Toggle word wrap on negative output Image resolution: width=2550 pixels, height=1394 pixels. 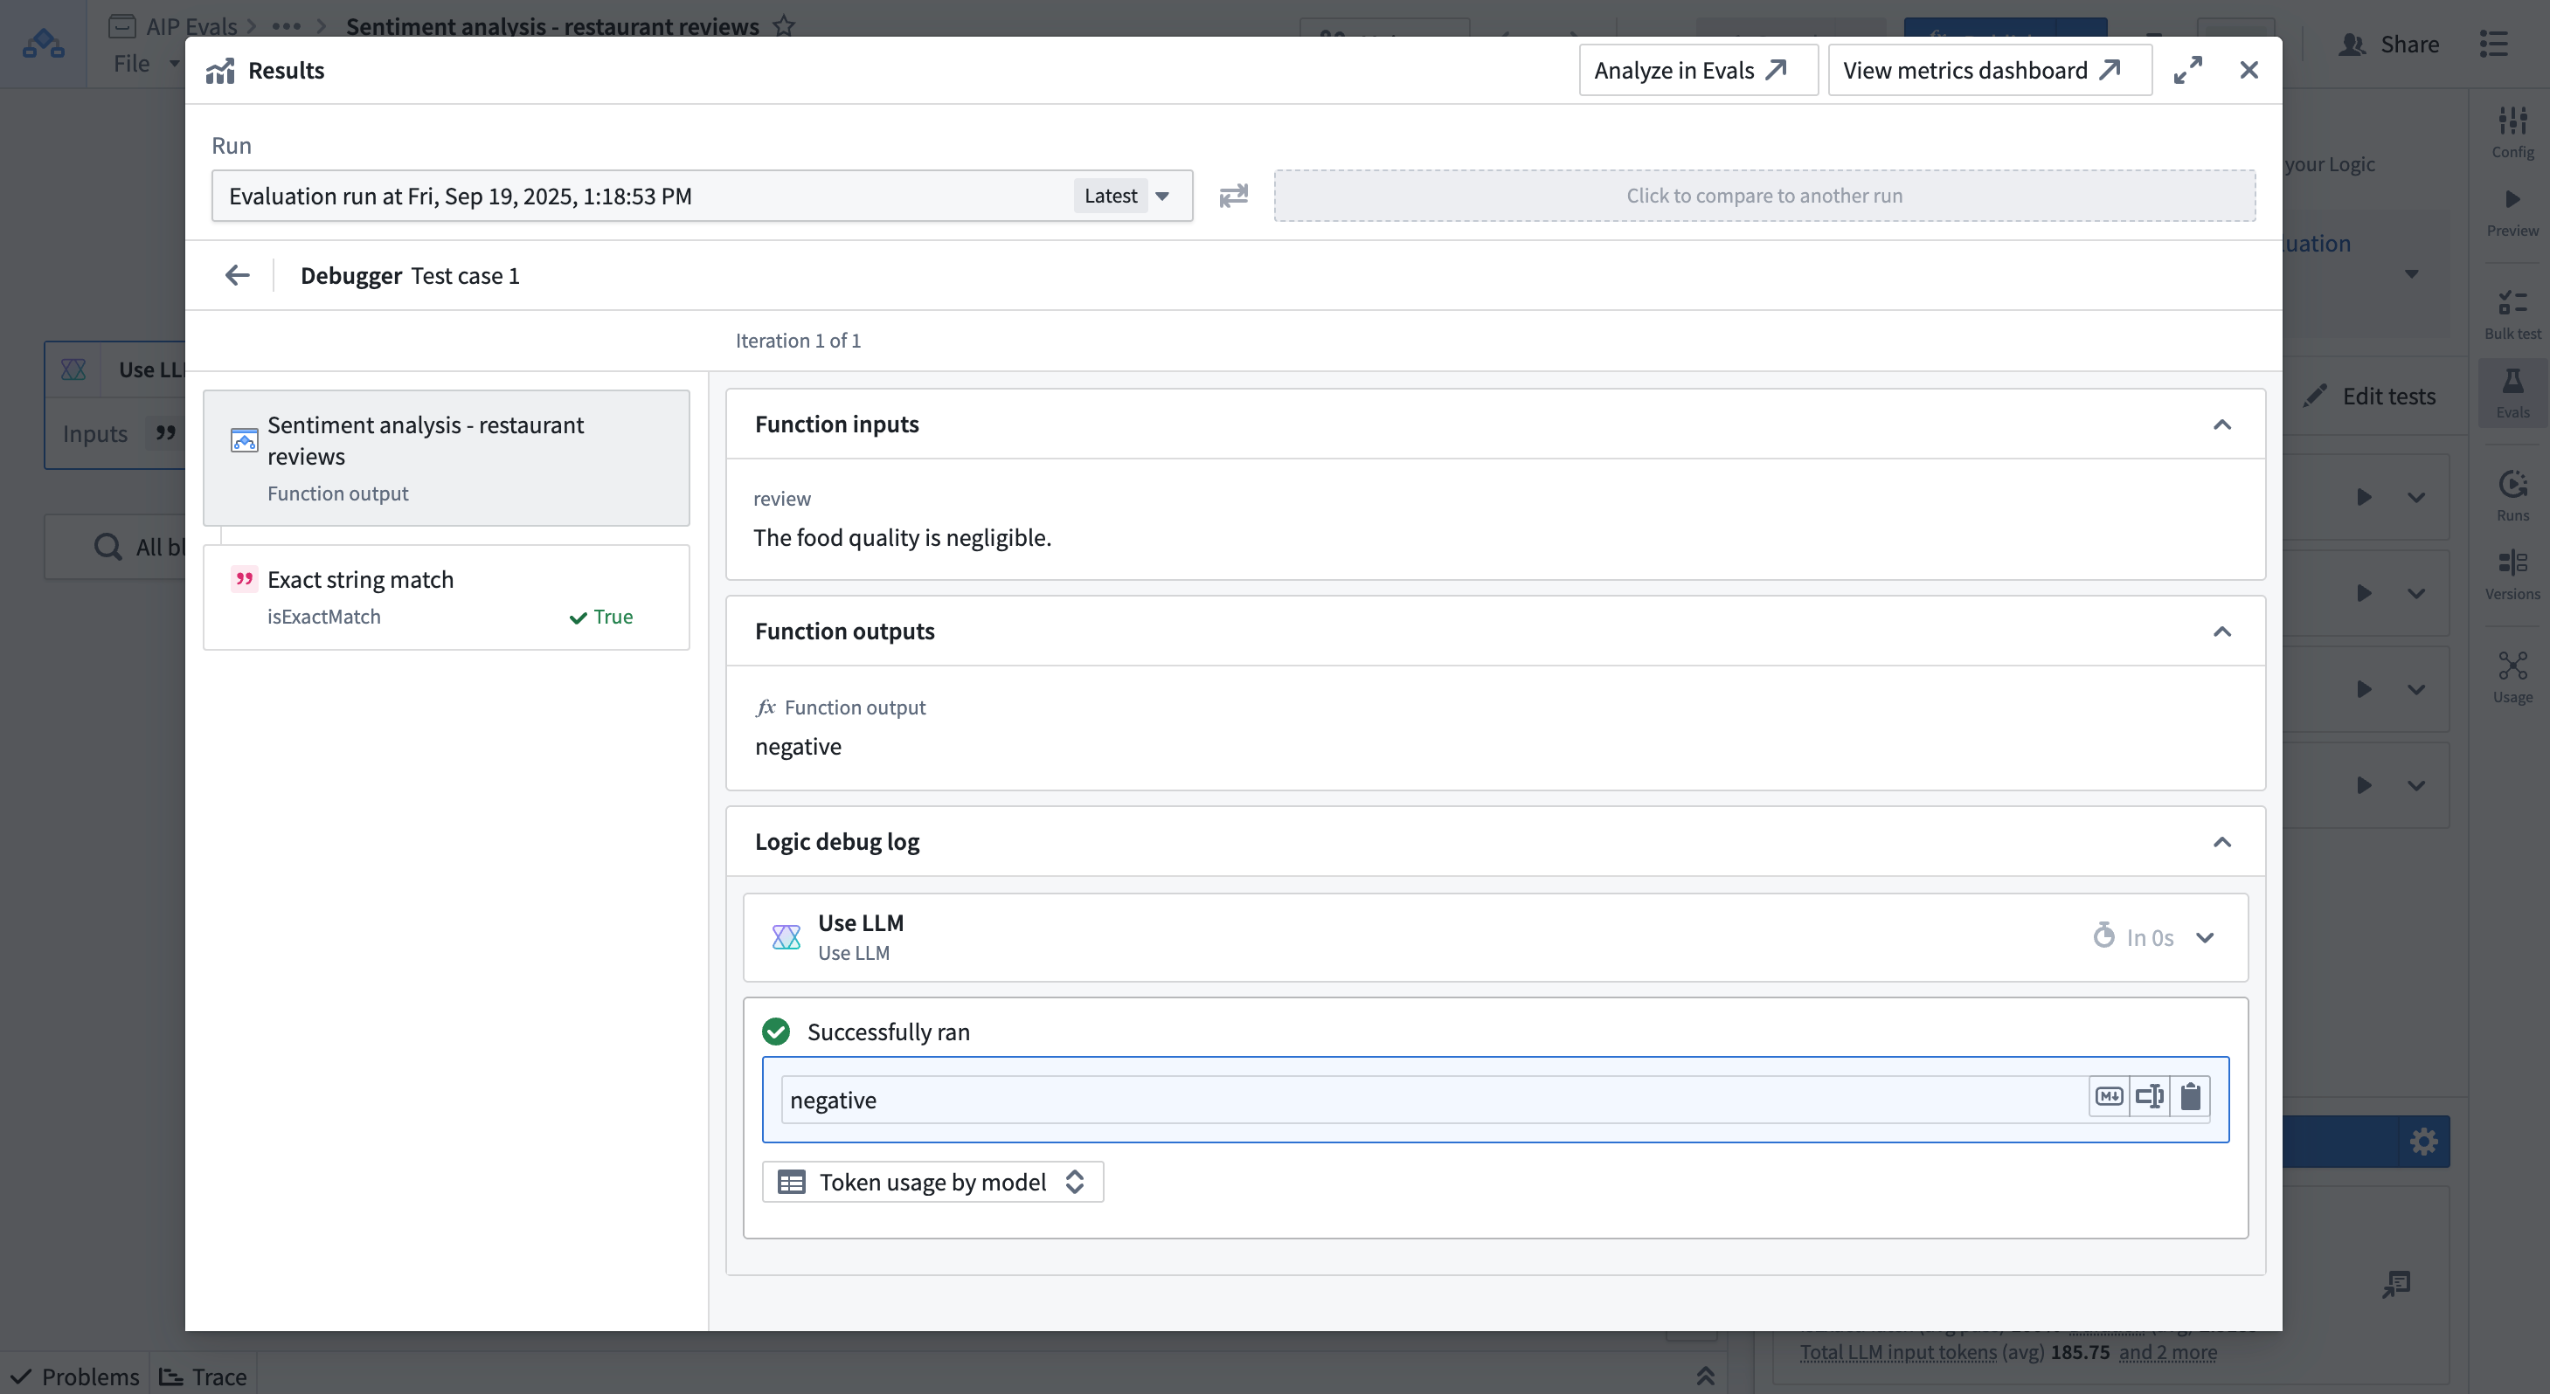2149,1097
